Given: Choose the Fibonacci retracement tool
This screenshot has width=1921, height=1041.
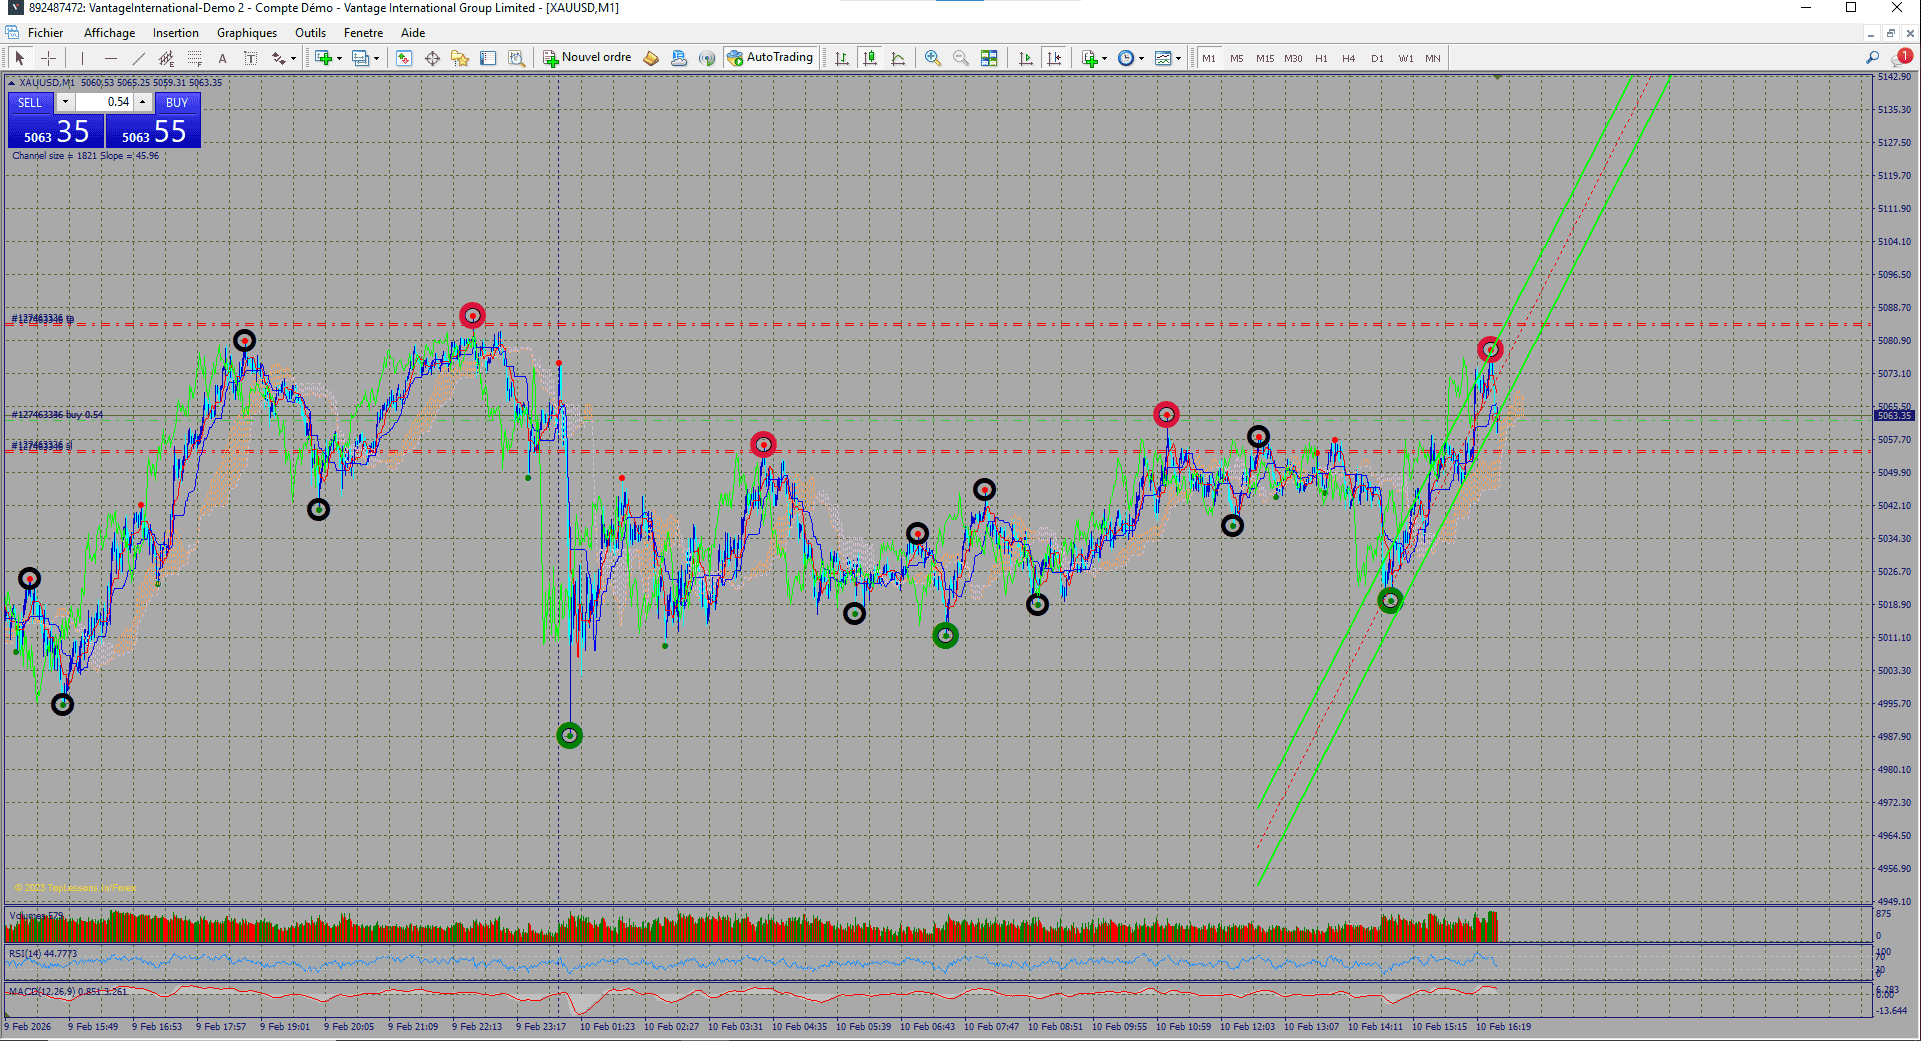Looking at the screenshot, I should coord(195,58).
